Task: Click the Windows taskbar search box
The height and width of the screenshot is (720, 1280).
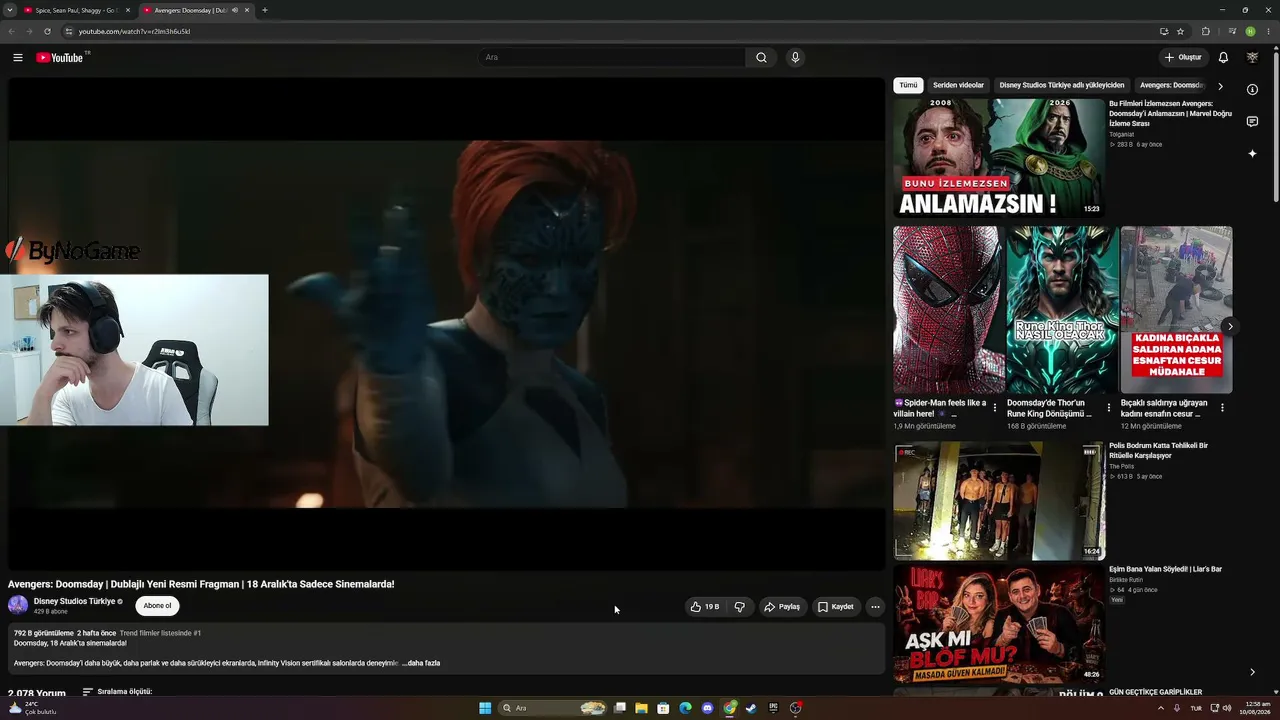Action: [x=554, y=708]
